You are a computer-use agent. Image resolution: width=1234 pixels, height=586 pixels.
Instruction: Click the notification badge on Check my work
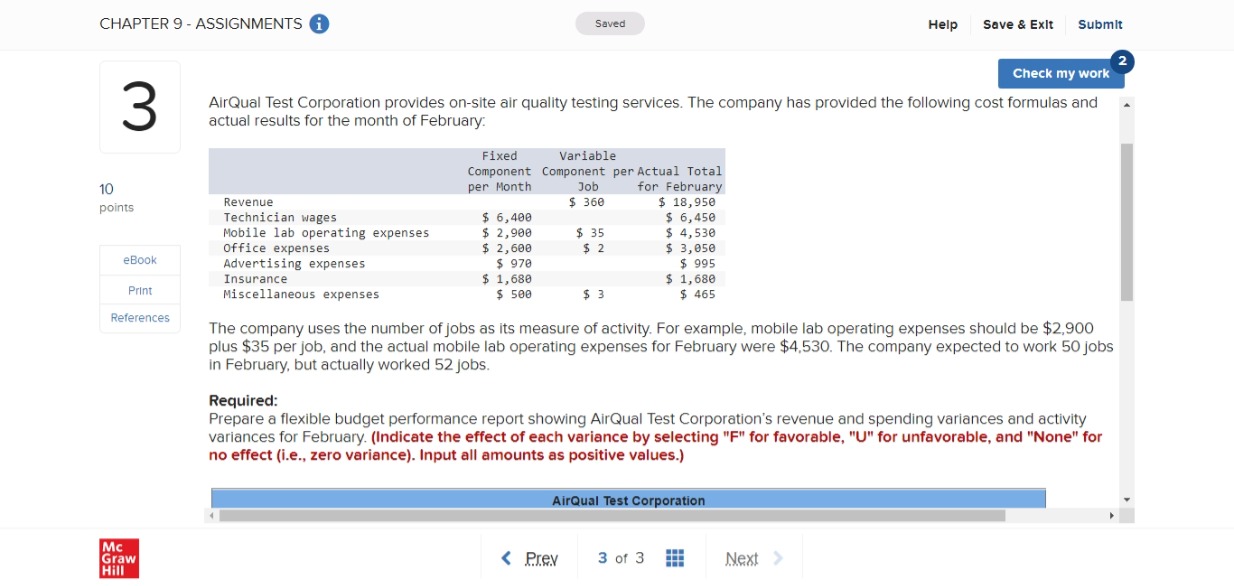[1122, 61]
